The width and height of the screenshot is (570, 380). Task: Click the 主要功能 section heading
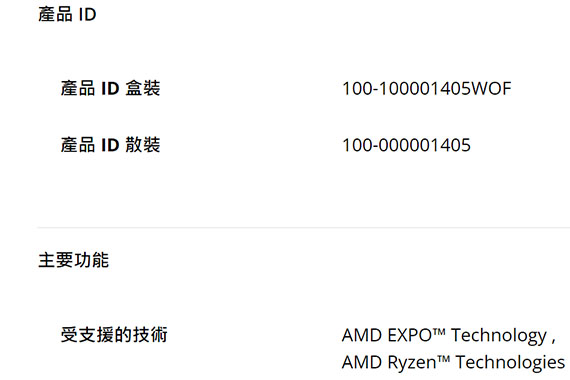(x=73, y=260)
